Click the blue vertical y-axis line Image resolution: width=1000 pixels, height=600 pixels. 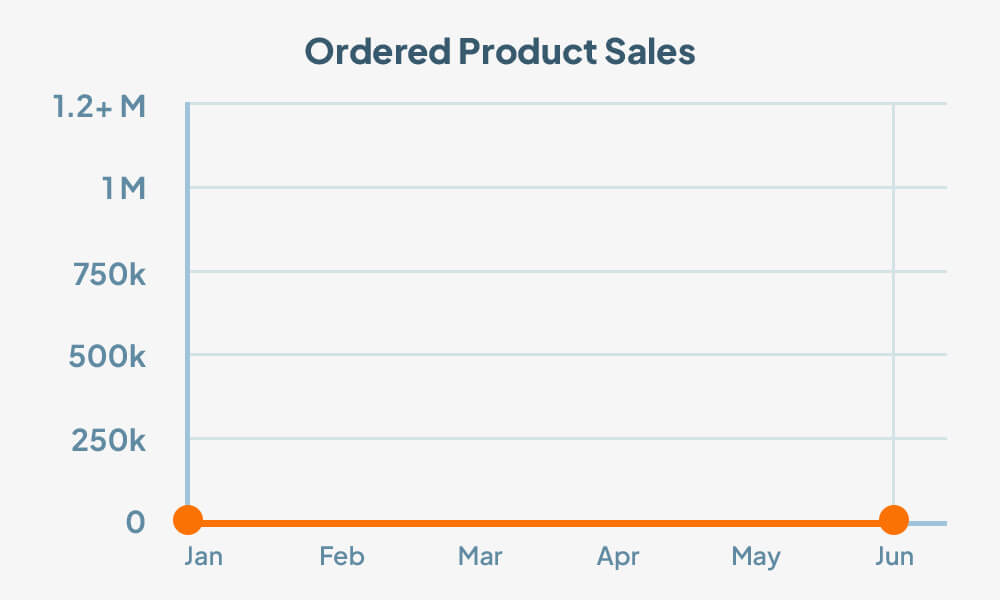pos(187,300)
